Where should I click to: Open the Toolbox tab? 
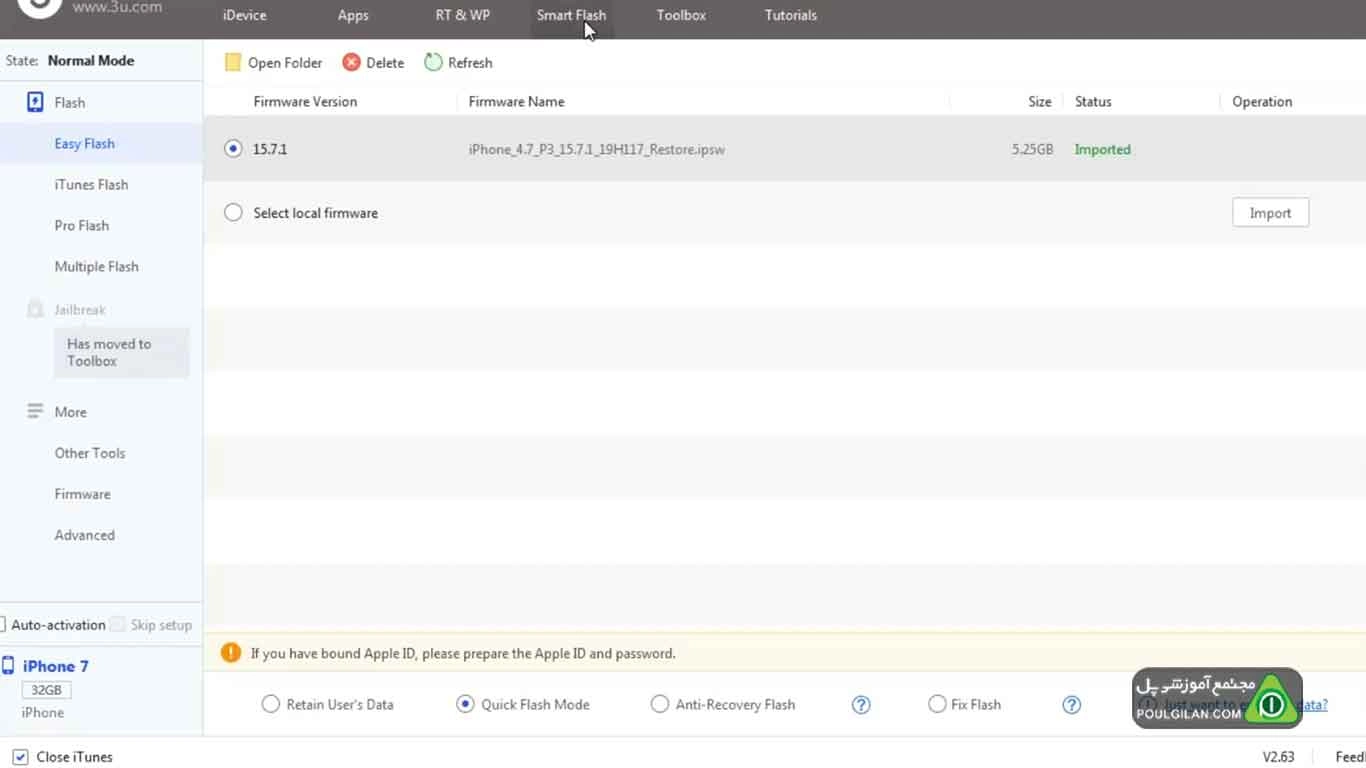click(x=681, y=15)
